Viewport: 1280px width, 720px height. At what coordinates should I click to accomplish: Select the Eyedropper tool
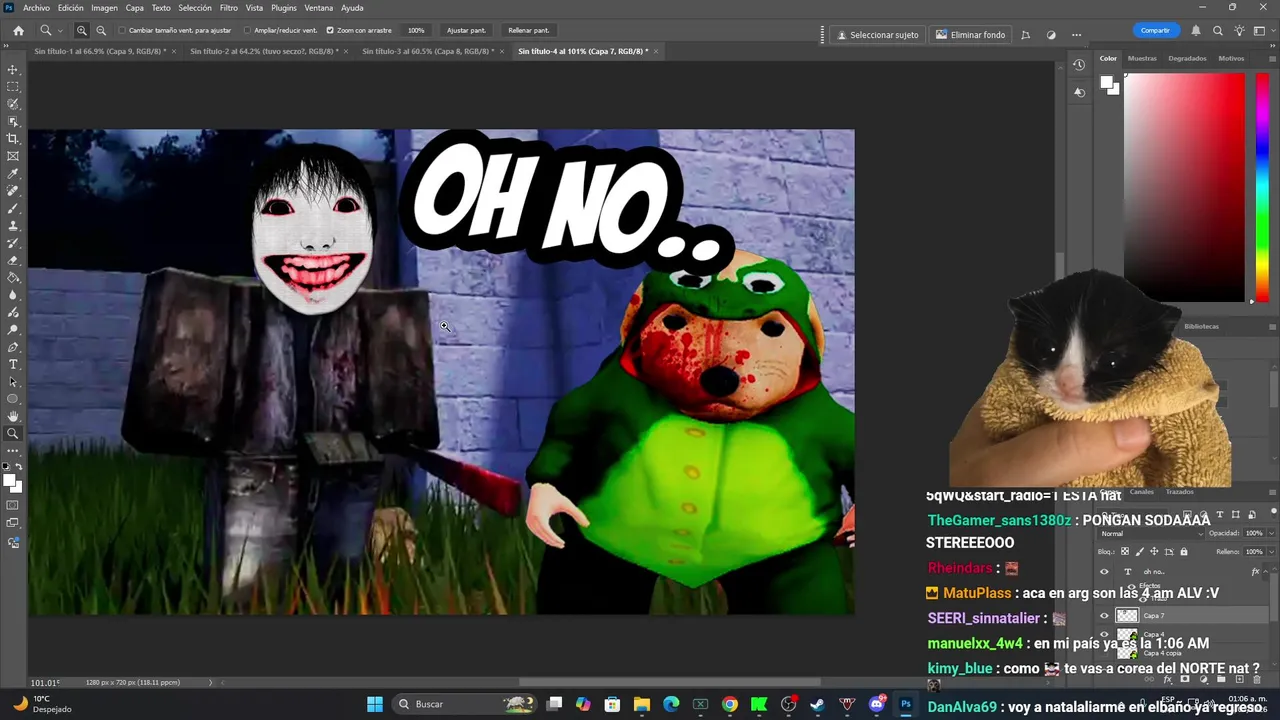click(13, 173)
